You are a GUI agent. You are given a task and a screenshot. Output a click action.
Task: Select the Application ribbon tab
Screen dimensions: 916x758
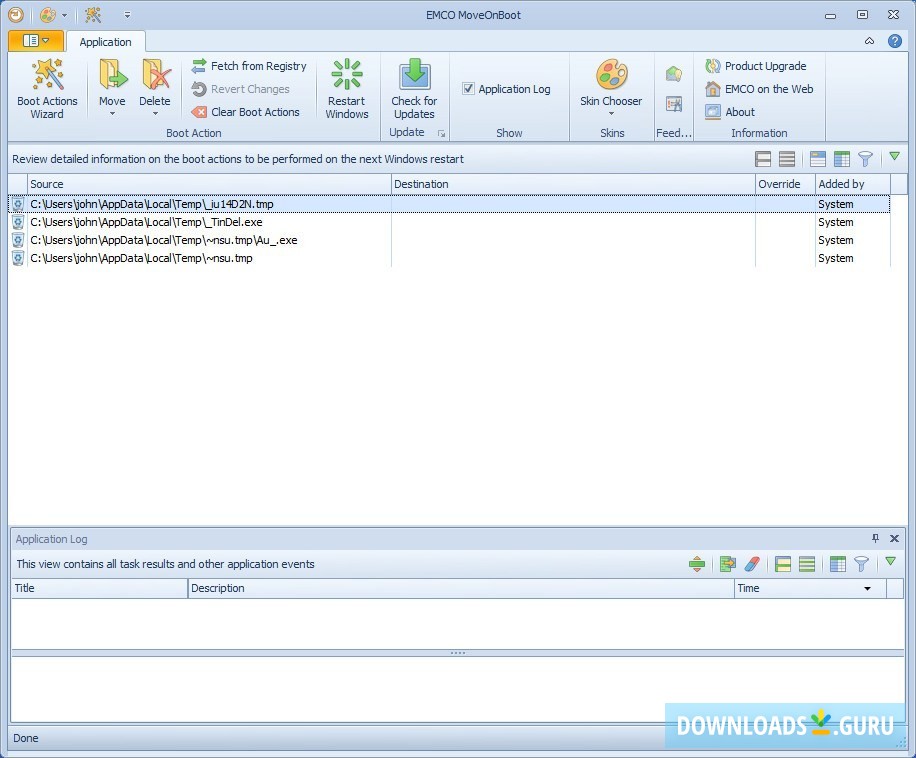106,42
